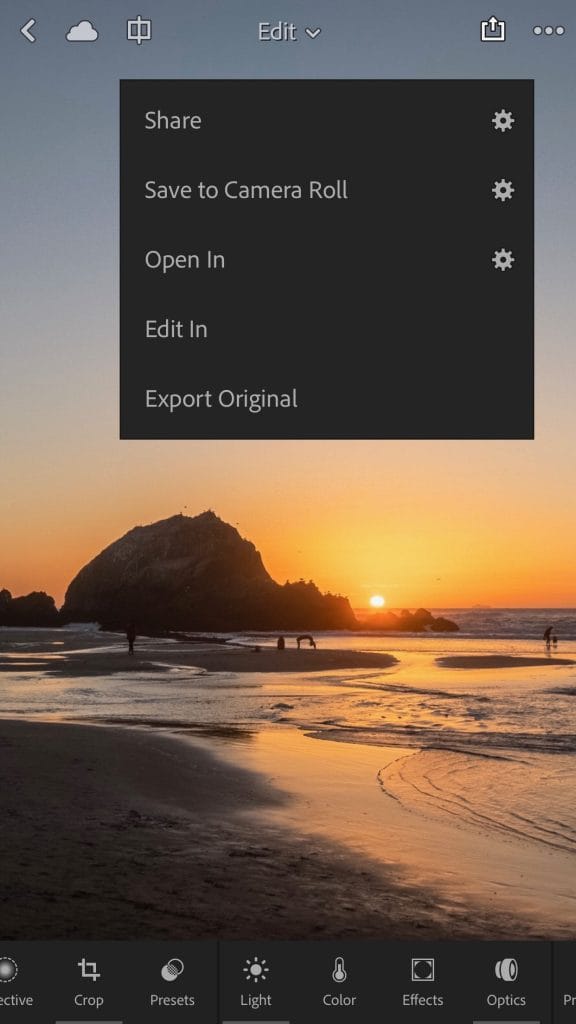Open the Presets panel
The width and height of the screenshot is (576, 1024).
point(172,982)
